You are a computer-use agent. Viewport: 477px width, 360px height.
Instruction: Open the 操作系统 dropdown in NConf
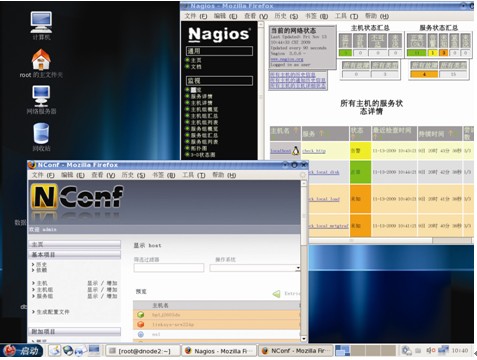click(255, 268)
